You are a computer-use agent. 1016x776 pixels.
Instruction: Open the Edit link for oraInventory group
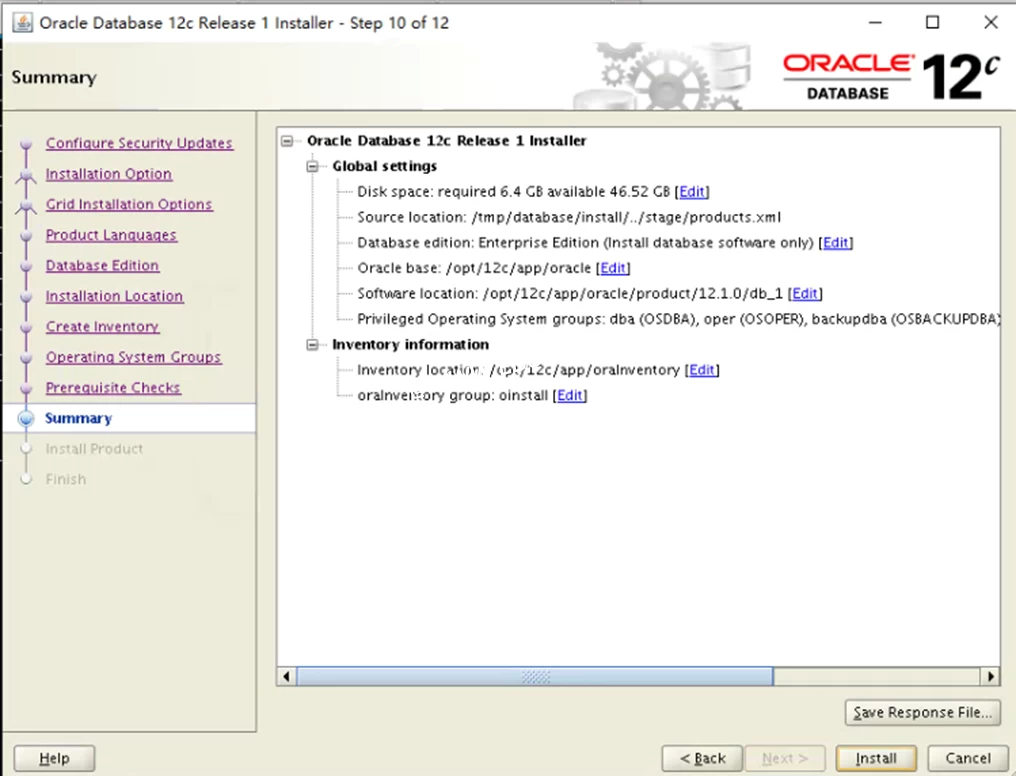pyautogui.click(x=570, y=395)
